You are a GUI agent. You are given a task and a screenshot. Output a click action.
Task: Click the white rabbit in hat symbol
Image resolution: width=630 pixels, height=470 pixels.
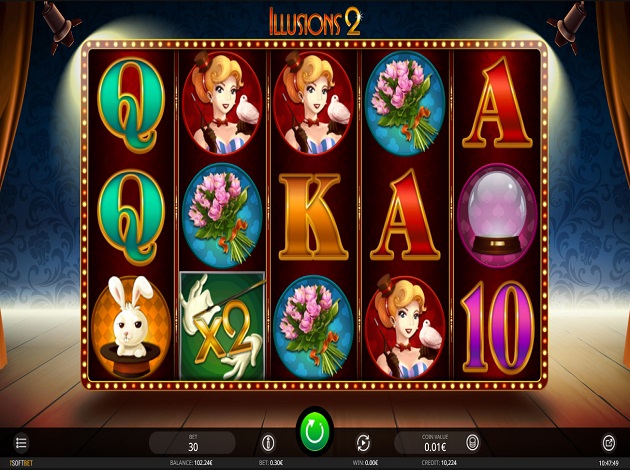tap(131, 327)
